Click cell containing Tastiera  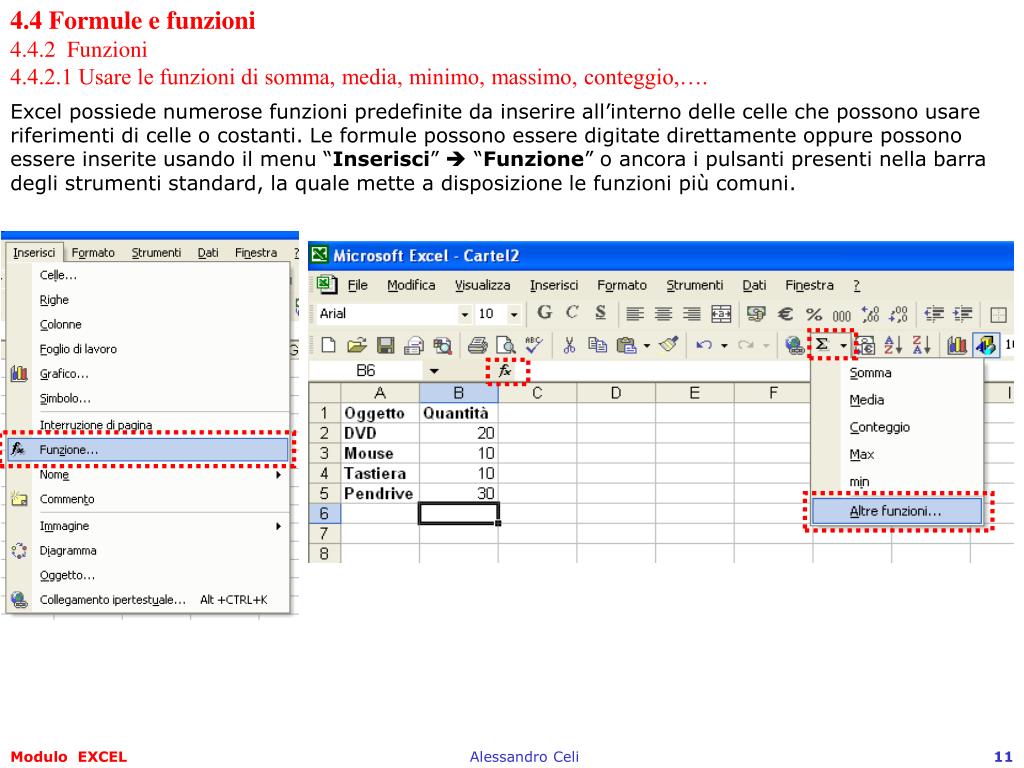pos(379,473)
